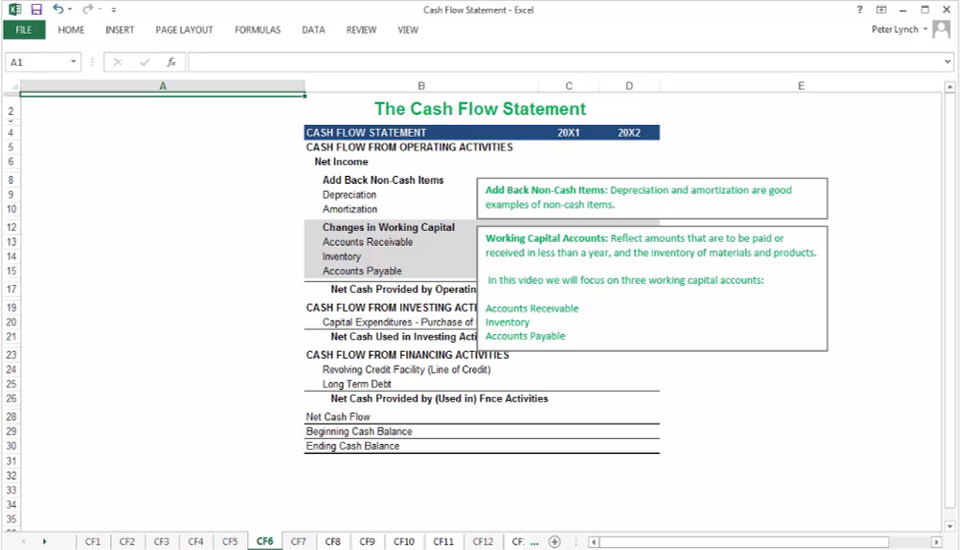This screenshot has width=960, height=550.
Task: Switch to the VIEW ribbon tab
Action: [x=408, y=30]
